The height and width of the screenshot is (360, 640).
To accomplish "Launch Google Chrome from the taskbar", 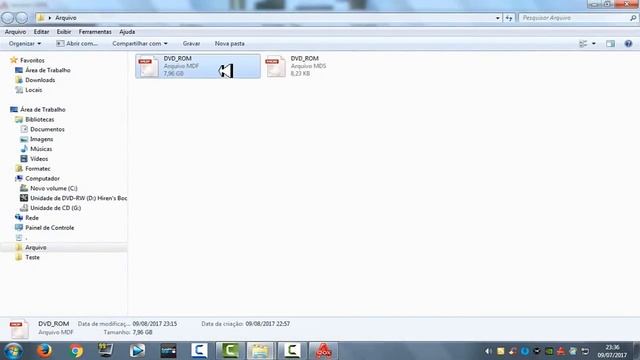I will [x=76, y=351].
